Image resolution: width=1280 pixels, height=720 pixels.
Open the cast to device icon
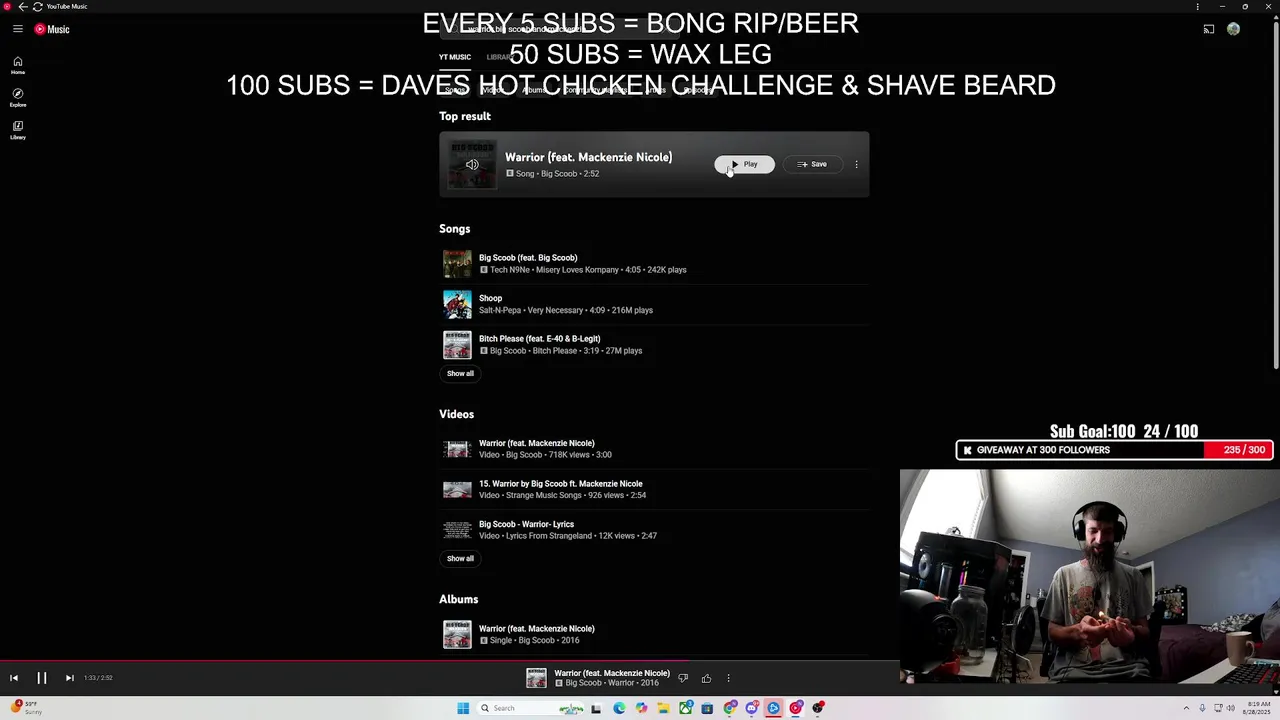click(x=1208, y=29)
